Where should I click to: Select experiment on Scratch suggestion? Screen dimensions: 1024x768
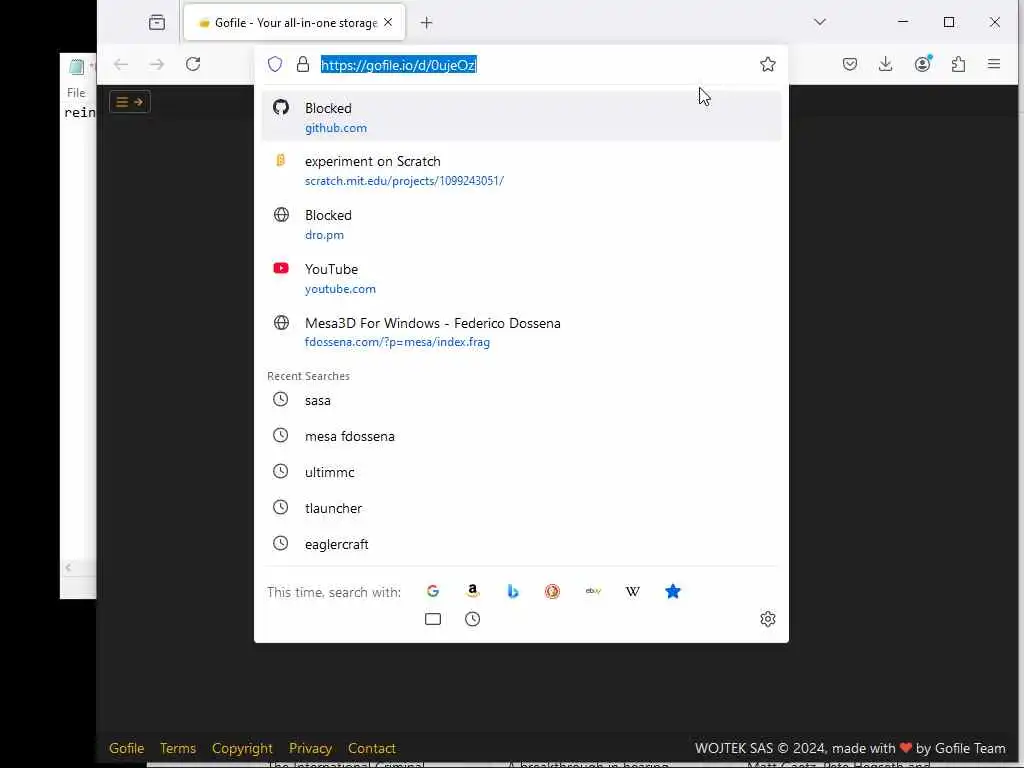pyautogui.click(x=521, y=170)
